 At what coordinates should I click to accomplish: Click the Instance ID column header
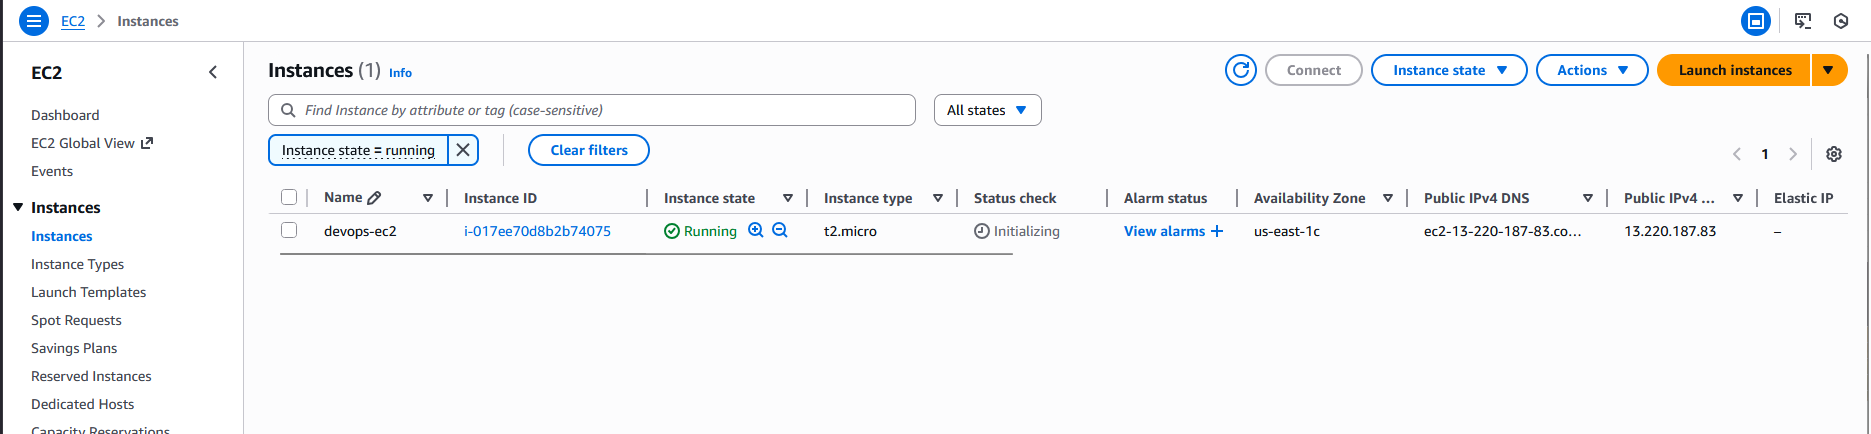click(500, 198)
